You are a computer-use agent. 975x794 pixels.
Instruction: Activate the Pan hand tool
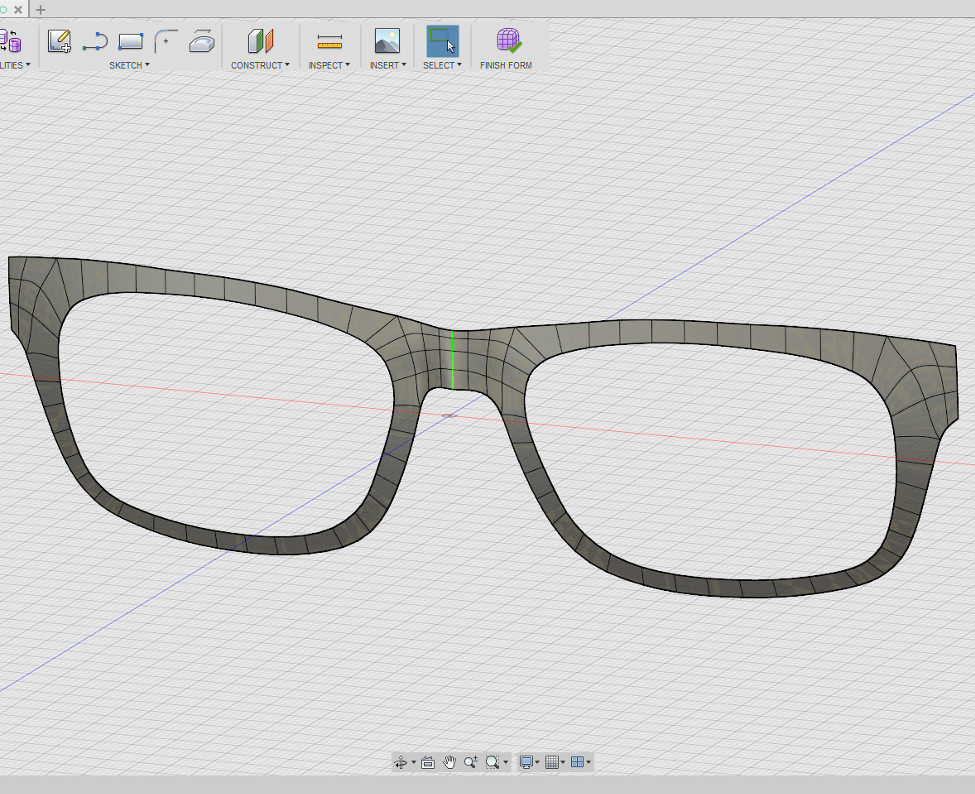[x=449, y=762]
